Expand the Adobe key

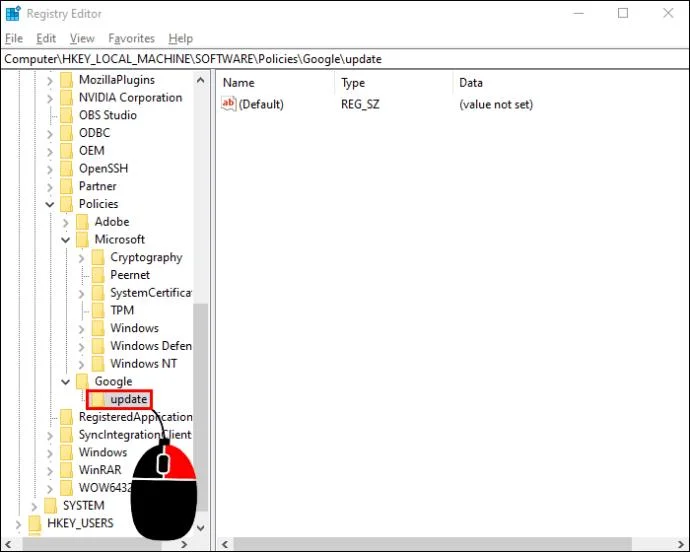(x=66, y=223)
